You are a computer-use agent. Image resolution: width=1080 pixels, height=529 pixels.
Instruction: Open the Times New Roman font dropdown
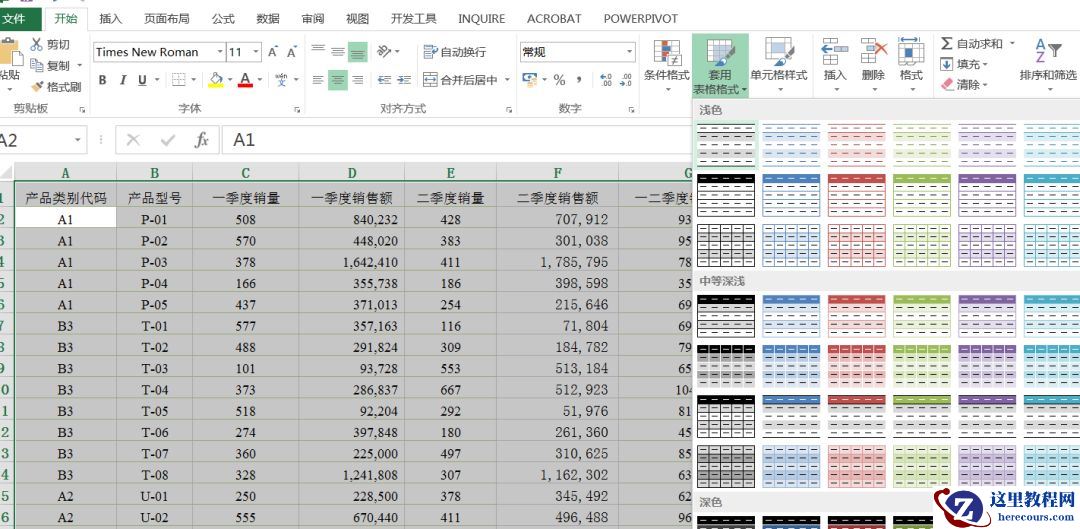click(x=214, y=52)
